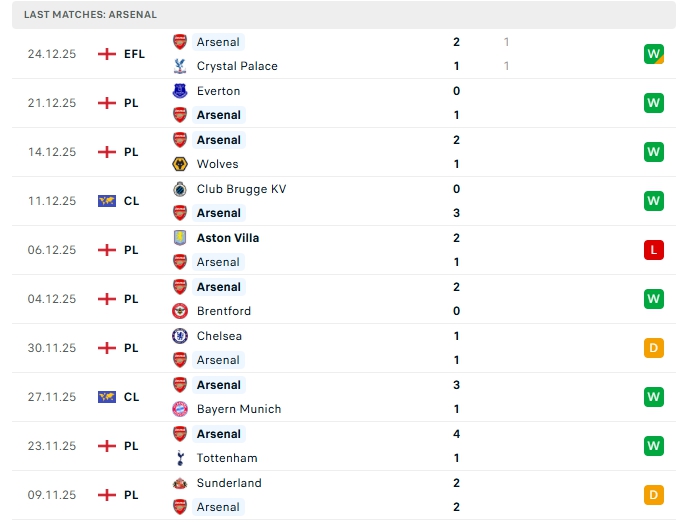Open the Bayern Munich team link
Viewport: 682px width, 522px height.
(x=239, y=409)
